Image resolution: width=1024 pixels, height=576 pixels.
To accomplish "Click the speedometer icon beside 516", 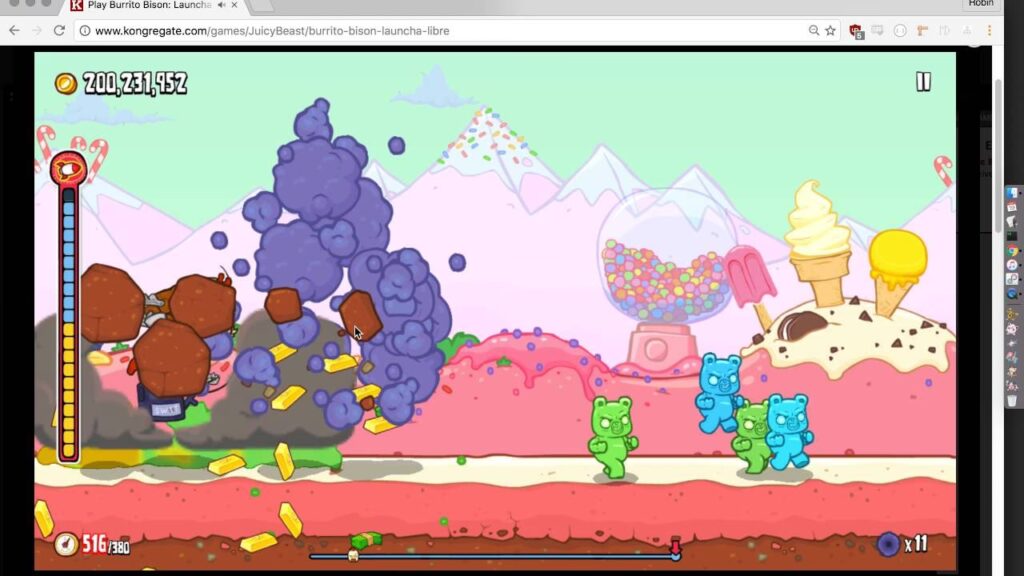I will pyautogui.click(x=66, y=544).
